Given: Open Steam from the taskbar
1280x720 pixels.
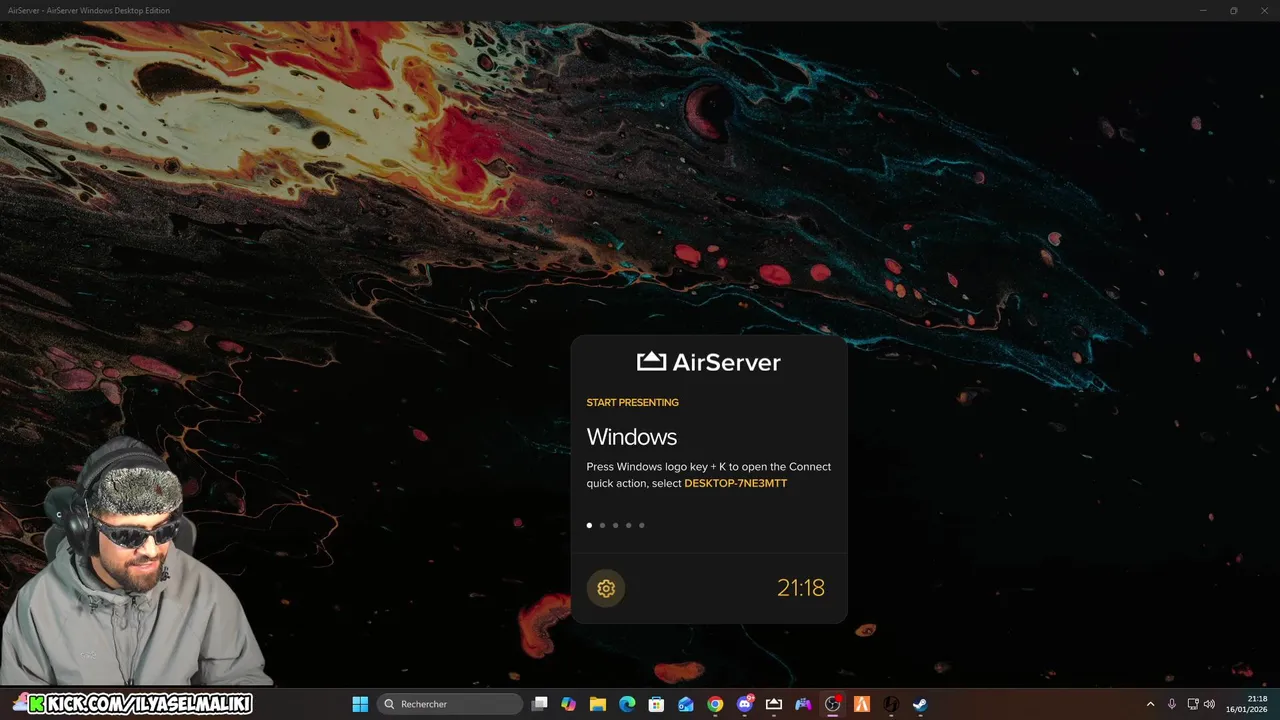Looking at the screenshot, I should pos(920,704).
